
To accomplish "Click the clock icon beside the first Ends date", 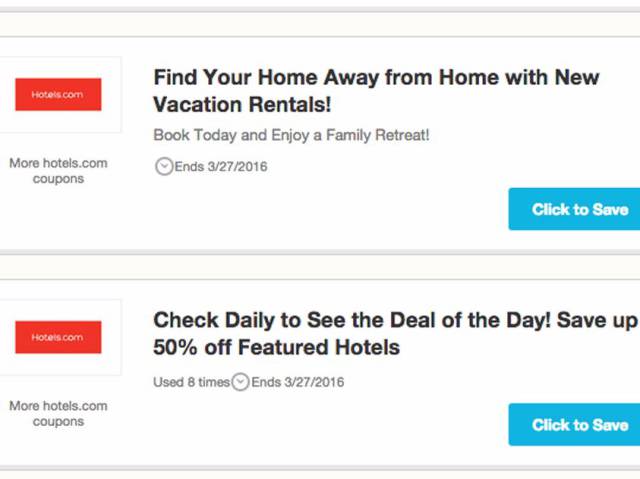I will [164, 166].
